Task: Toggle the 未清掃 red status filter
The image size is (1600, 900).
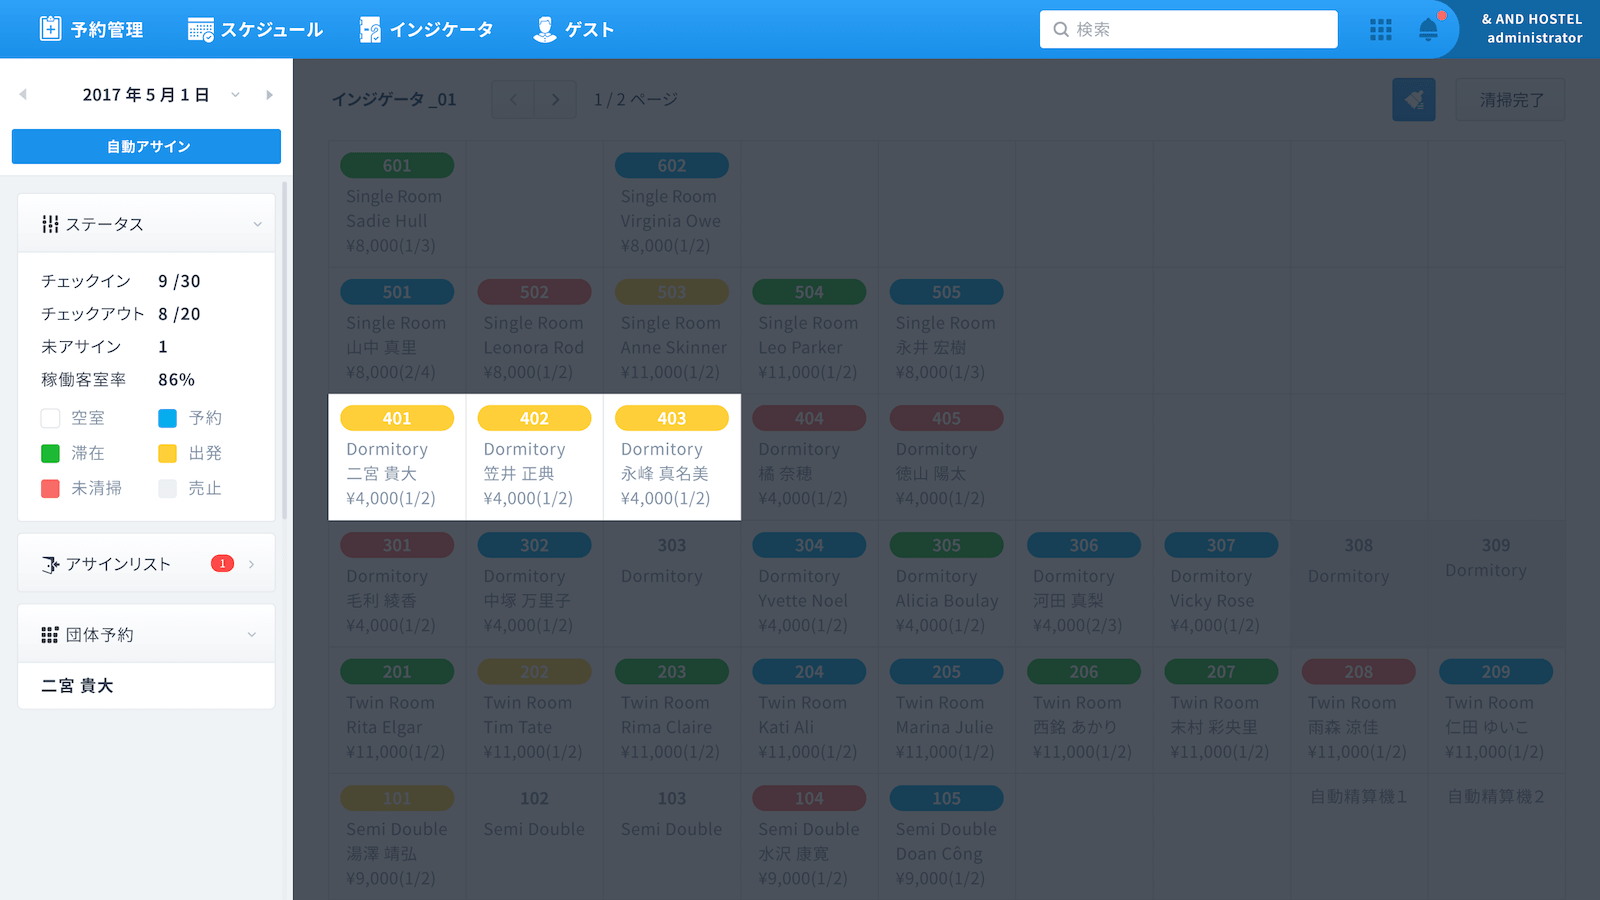Action: point(50,488)
